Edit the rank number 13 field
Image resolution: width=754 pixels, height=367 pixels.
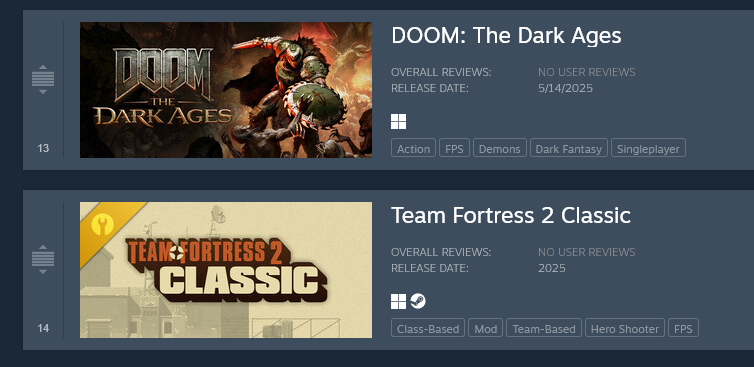[43, 148]
